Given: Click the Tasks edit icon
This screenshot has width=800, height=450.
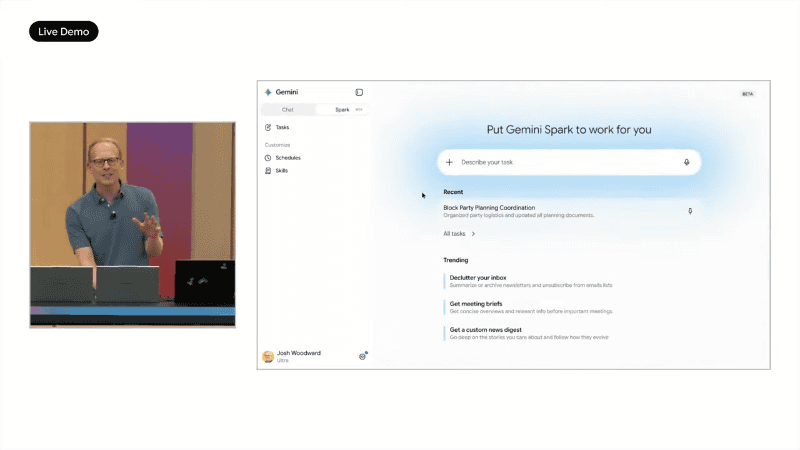Looking at the screenshot, I should click(268, 128).
